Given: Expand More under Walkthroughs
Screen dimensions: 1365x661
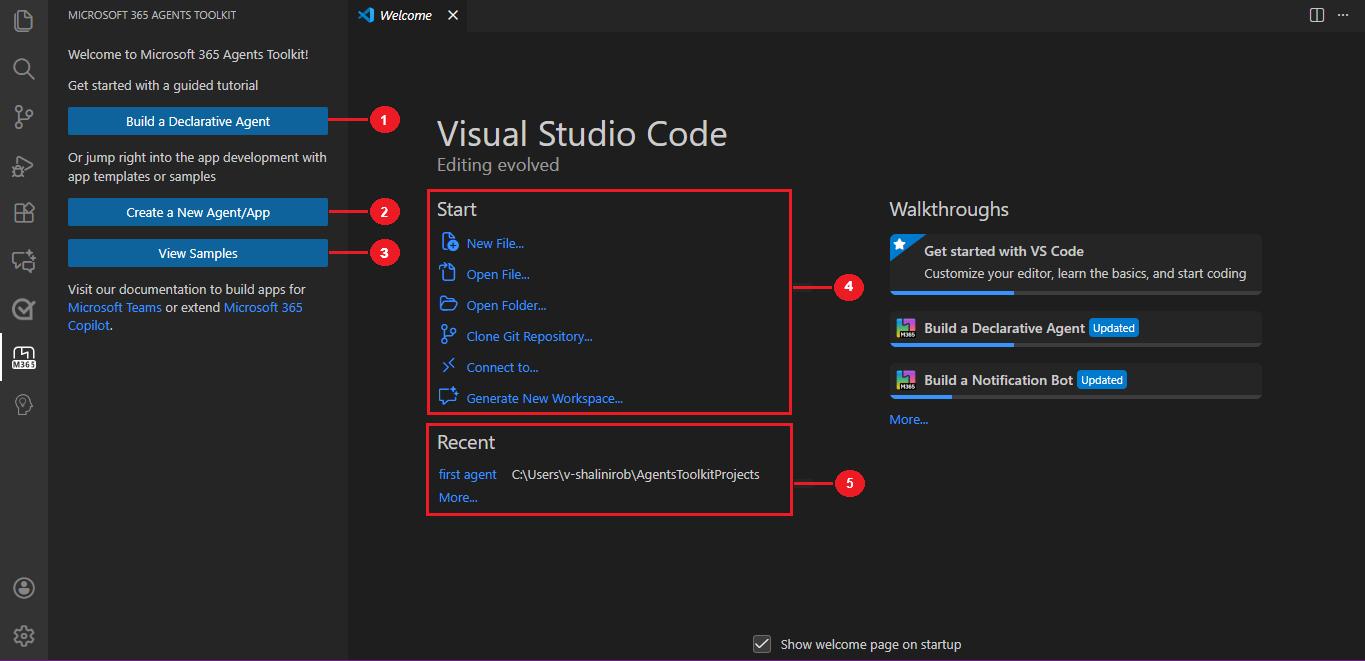Looking at the screenshot, I should click(909, 420).
